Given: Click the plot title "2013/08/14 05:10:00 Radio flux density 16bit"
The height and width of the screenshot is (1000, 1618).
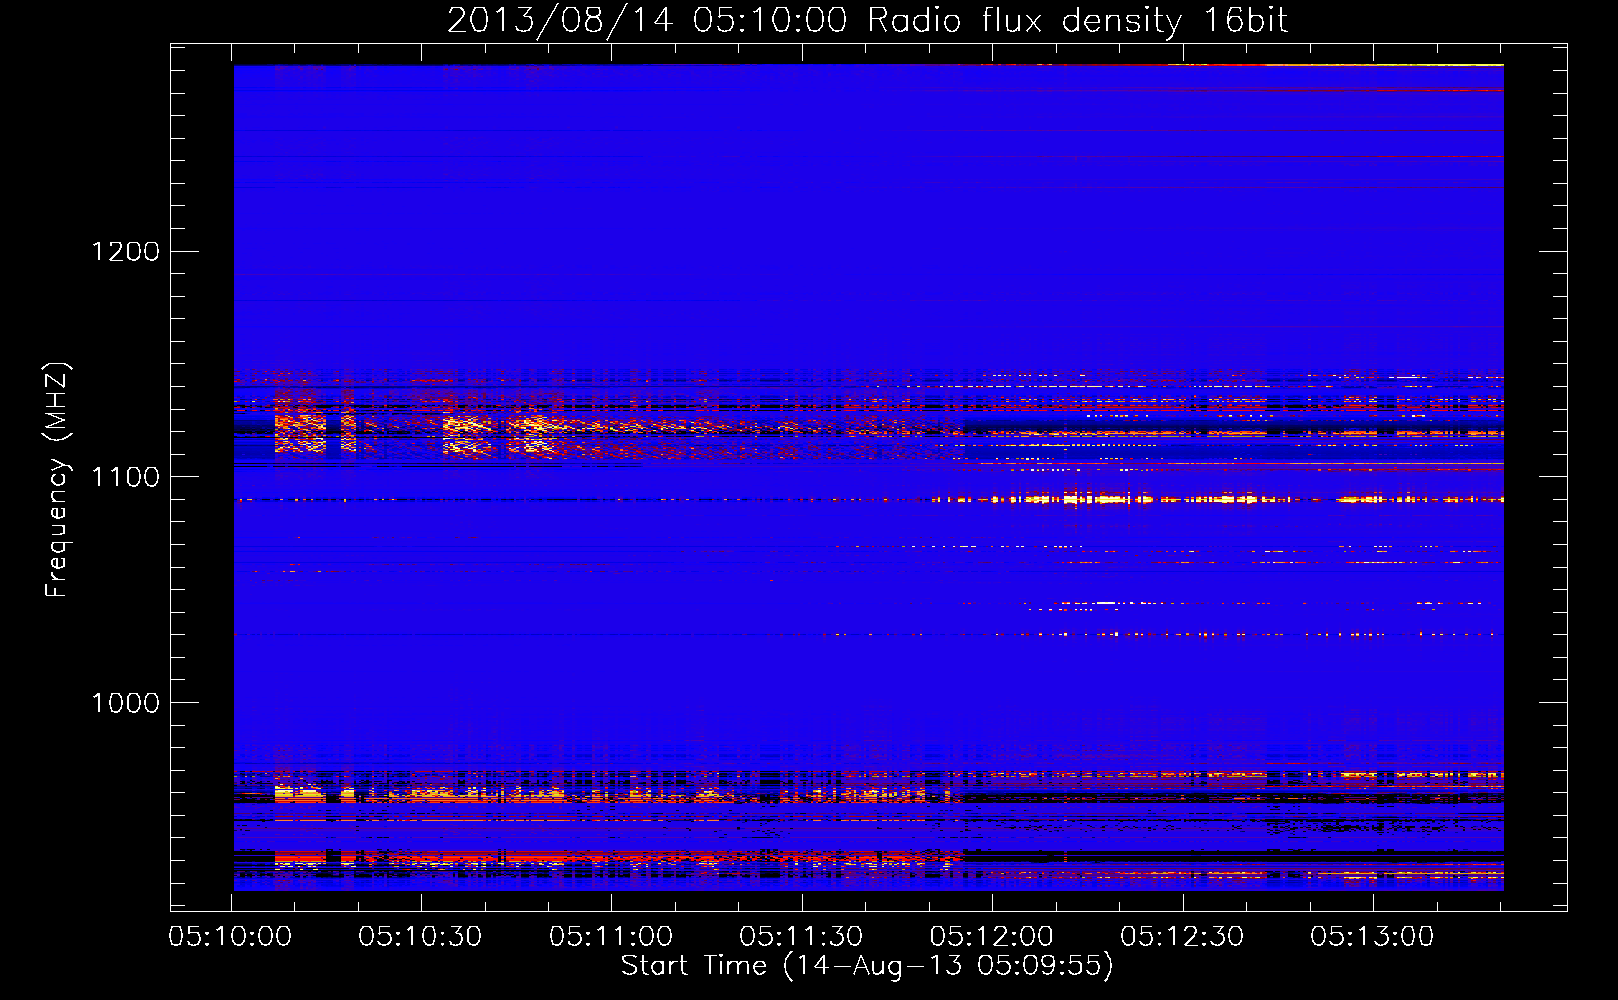Looking at the screenshot, I should (867, 21).
